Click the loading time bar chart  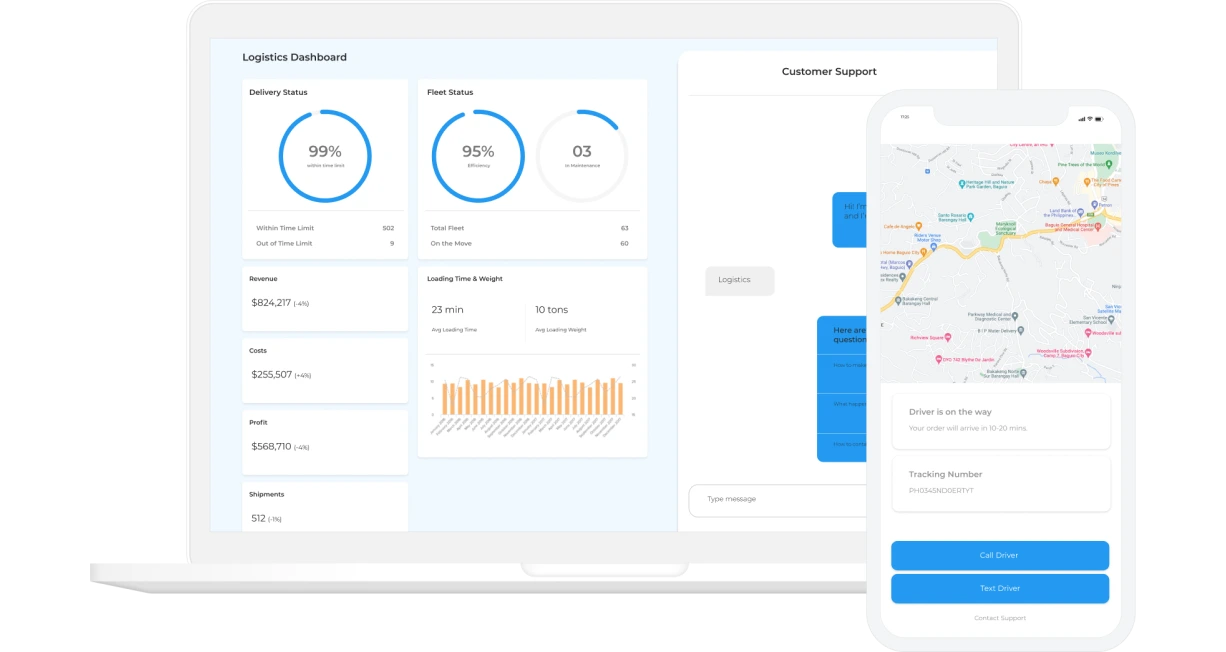(532, 396)
